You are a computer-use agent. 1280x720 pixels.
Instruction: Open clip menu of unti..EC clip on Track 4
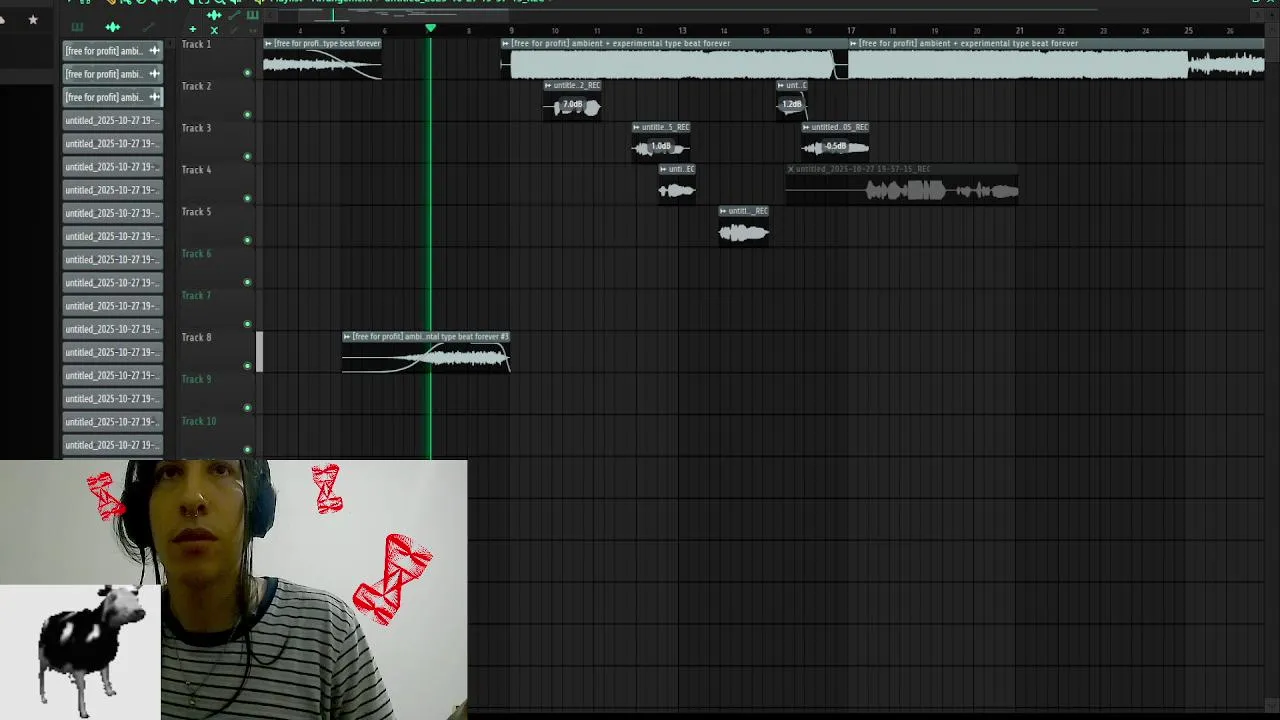[663, 170]
